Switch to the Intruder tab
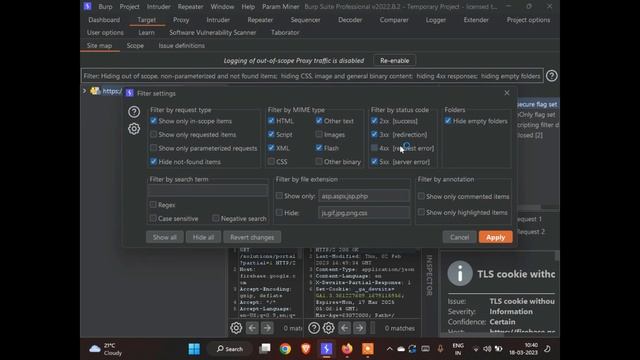 coord(218,20)
